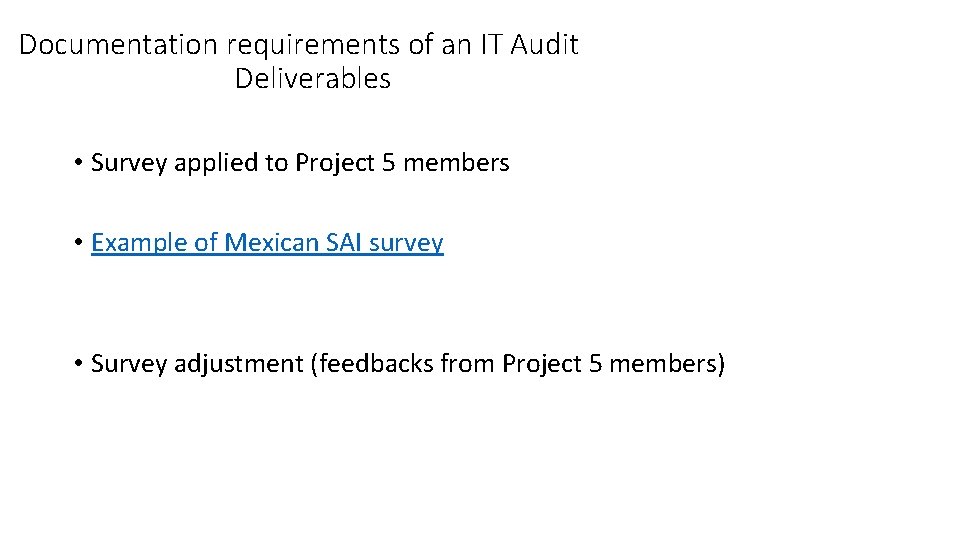Click the slide title 'Documentation requirements of an IT Audit'
The height and width of the screenshot is (540, 960).
298,45
